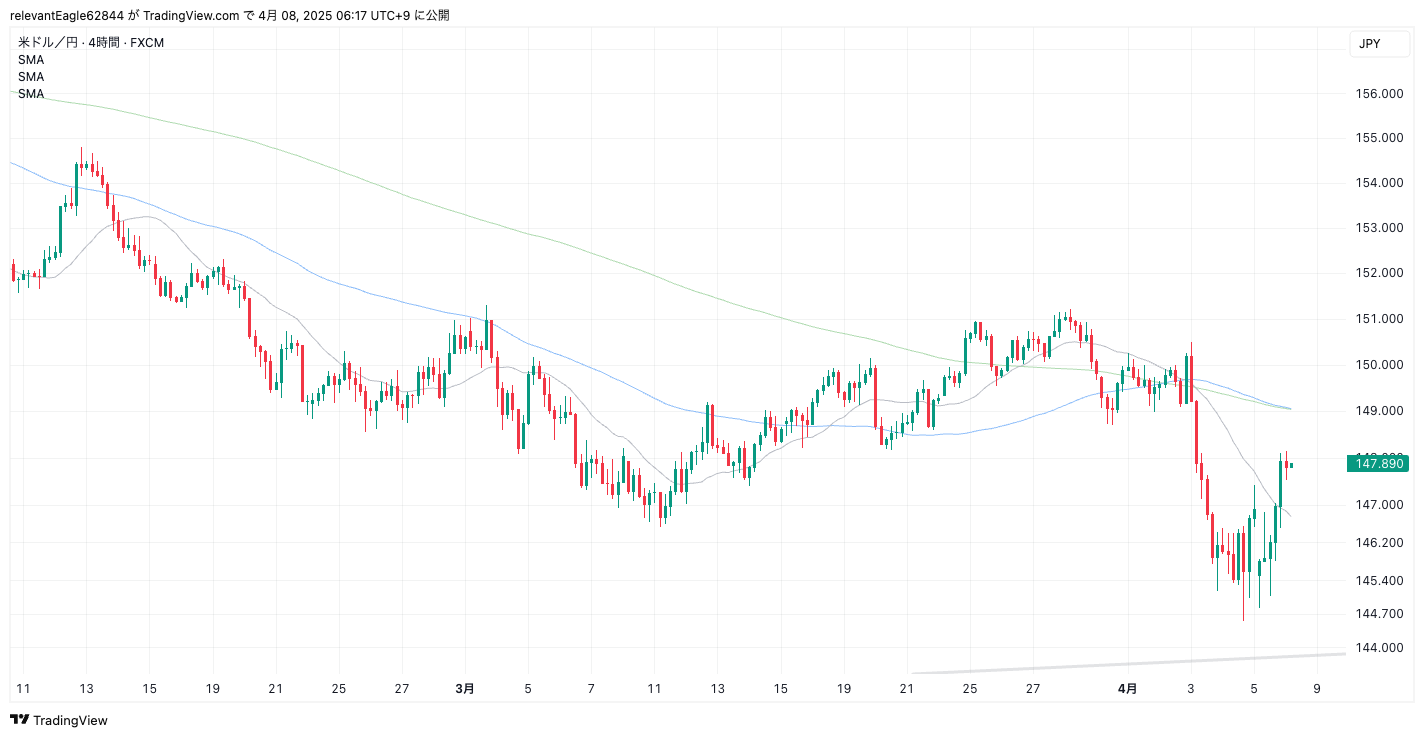
Task: Click the 146.200 price axis label
Action: pos(1379,543)
